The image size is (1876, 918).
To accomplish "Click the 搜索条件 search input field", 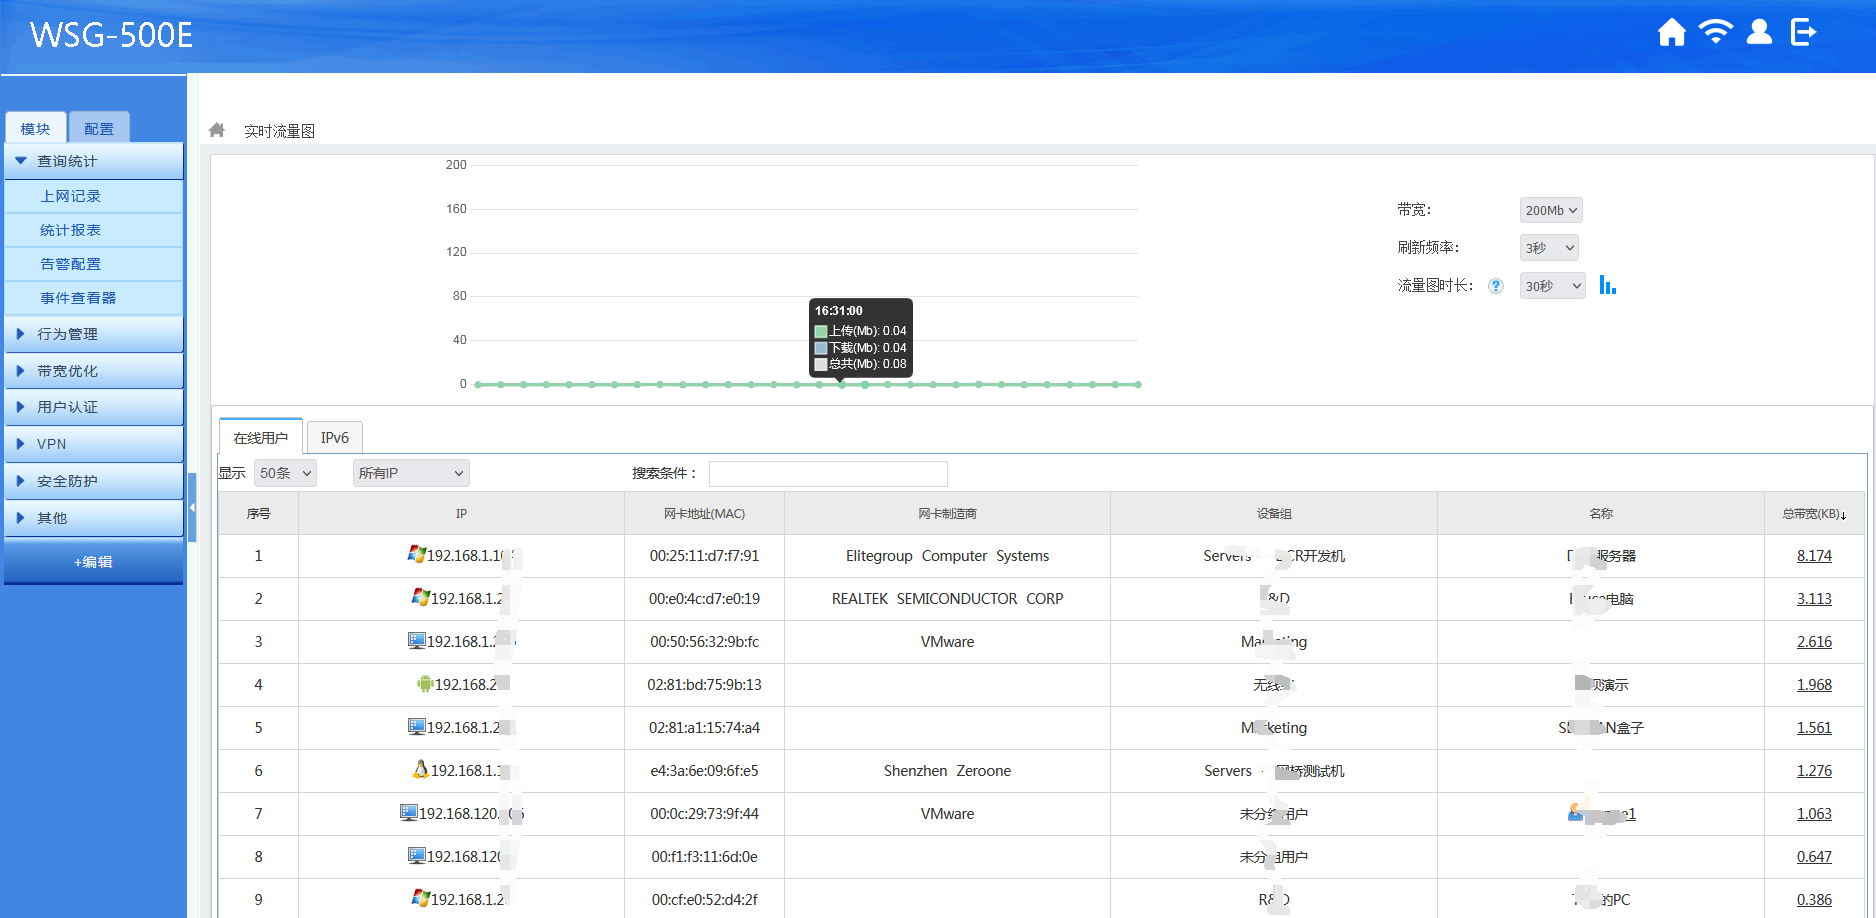I will 827,473.
